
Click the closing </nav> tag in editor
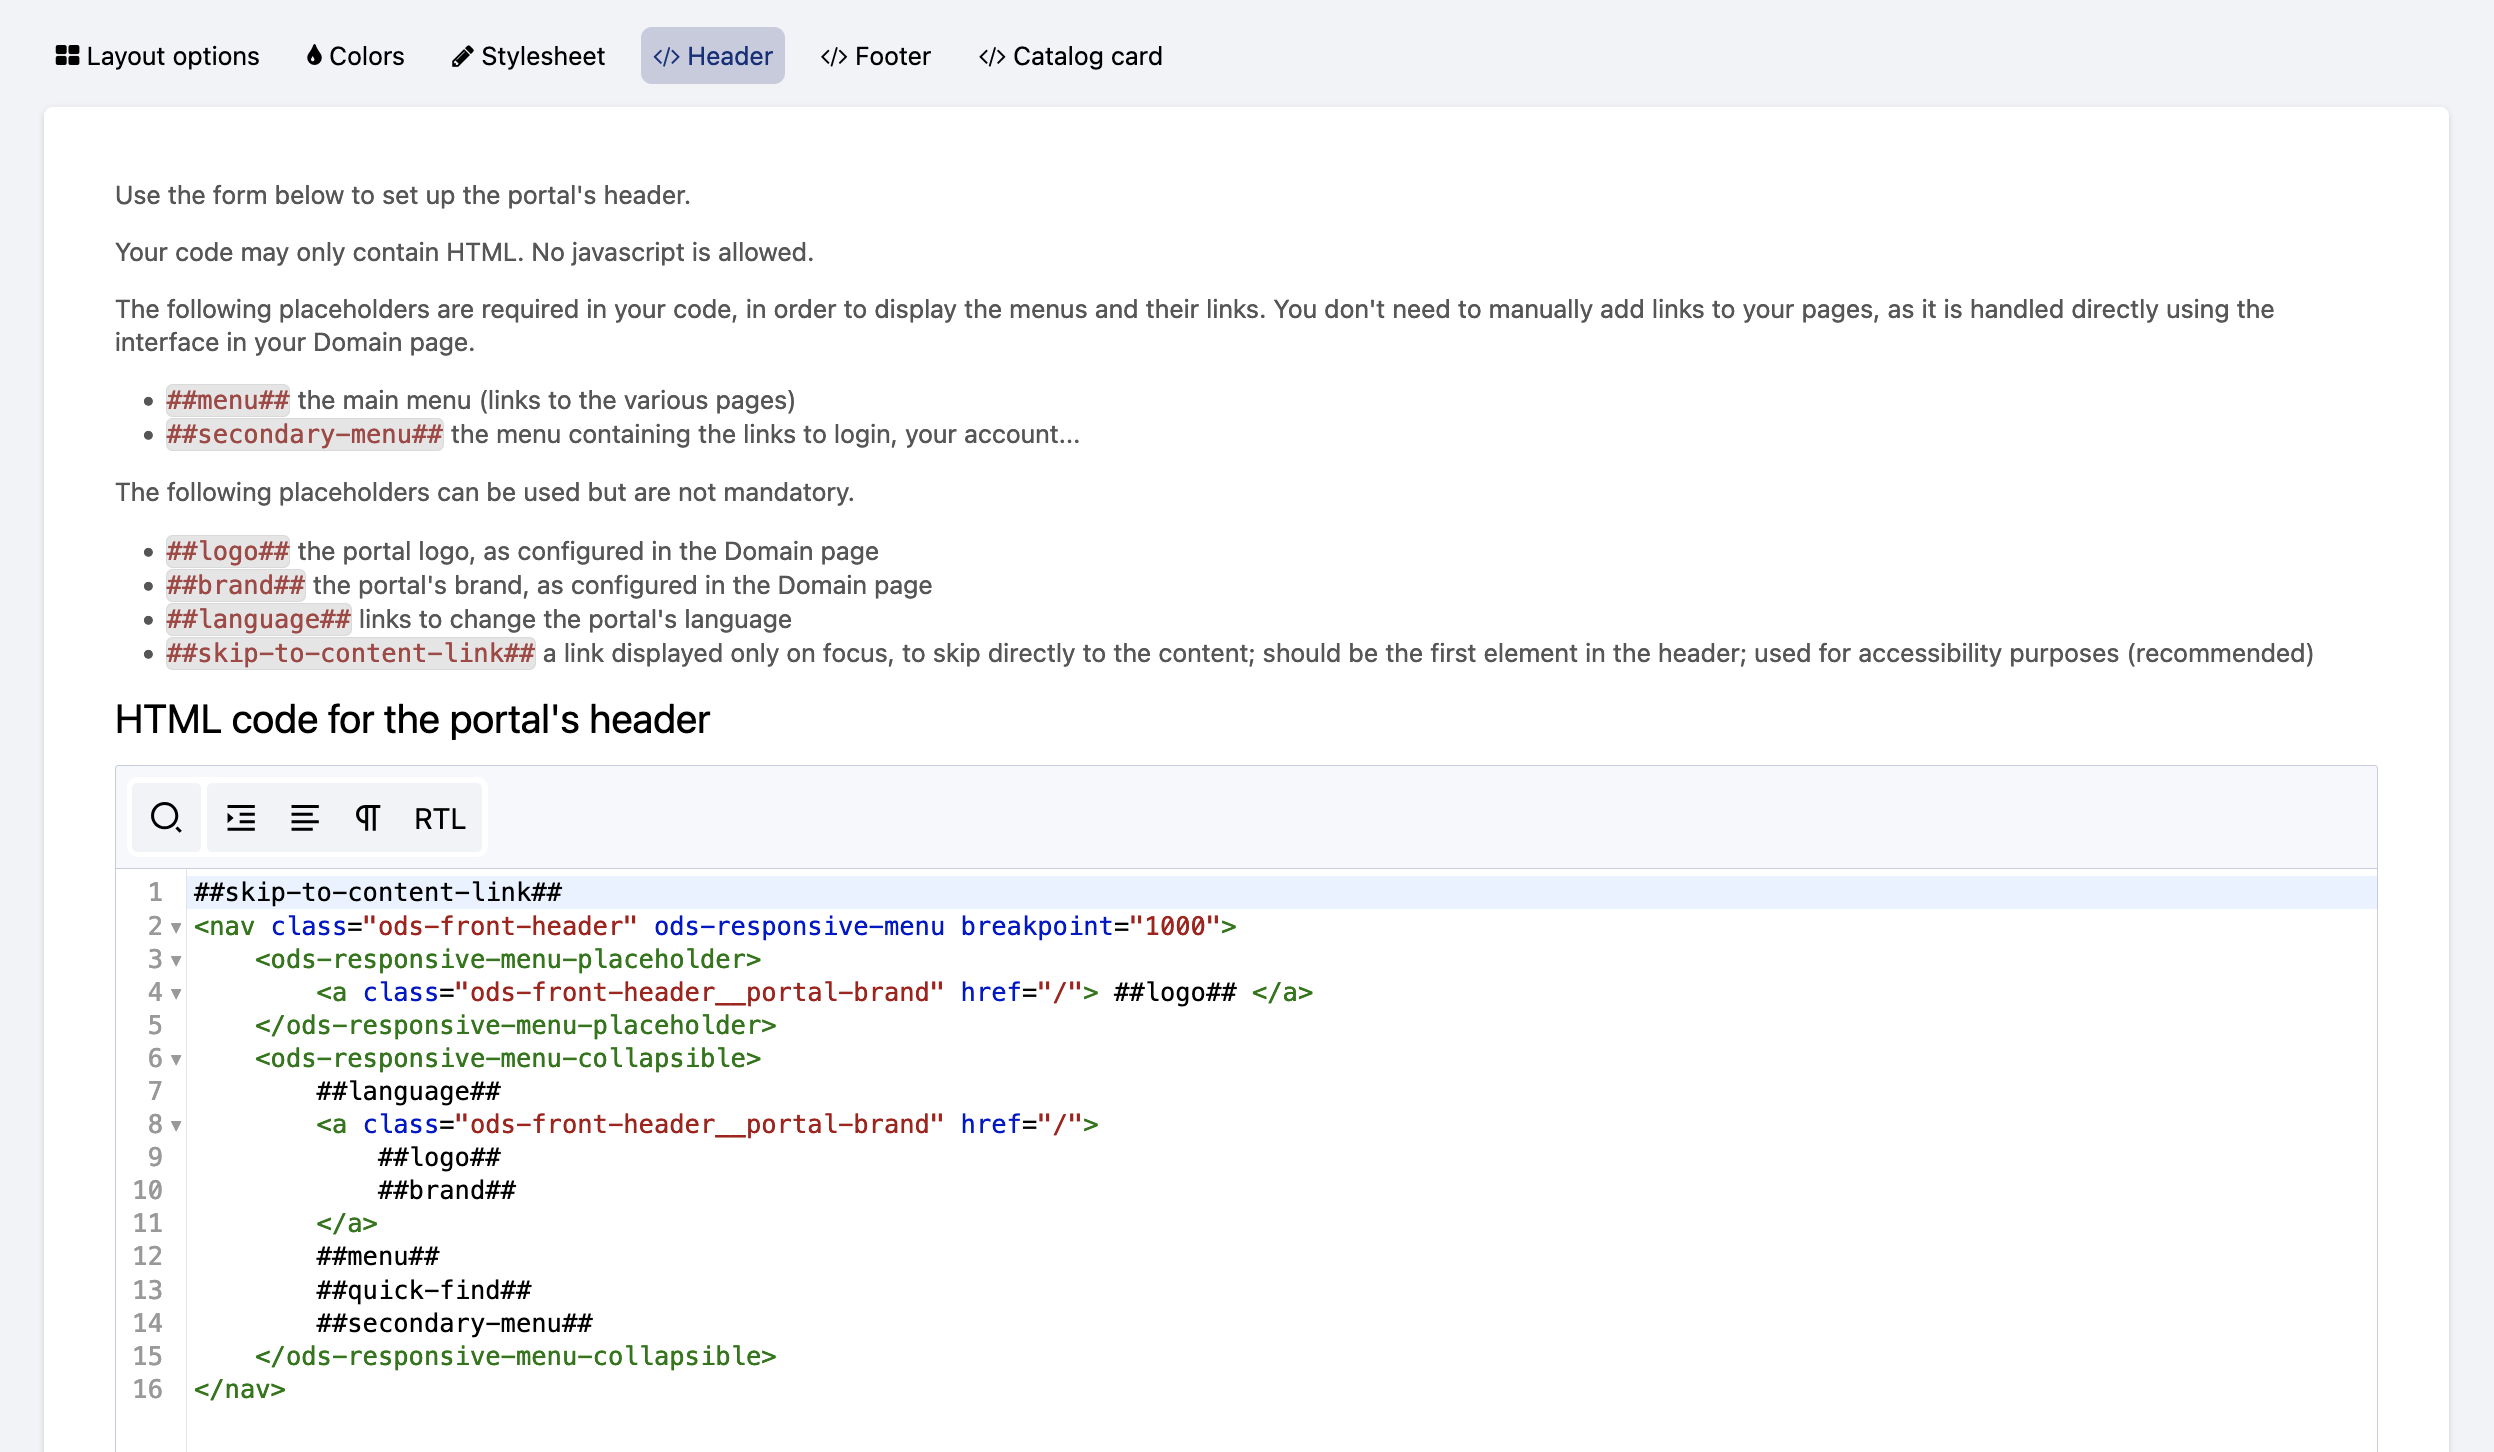tap(240, 1389)
